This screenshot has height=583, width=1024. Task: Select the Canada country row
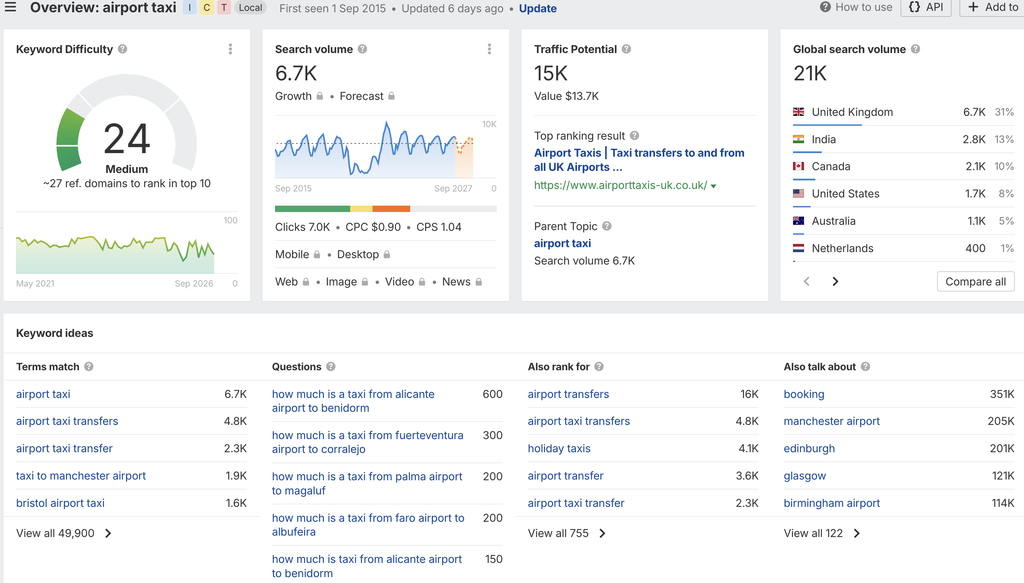903,166
